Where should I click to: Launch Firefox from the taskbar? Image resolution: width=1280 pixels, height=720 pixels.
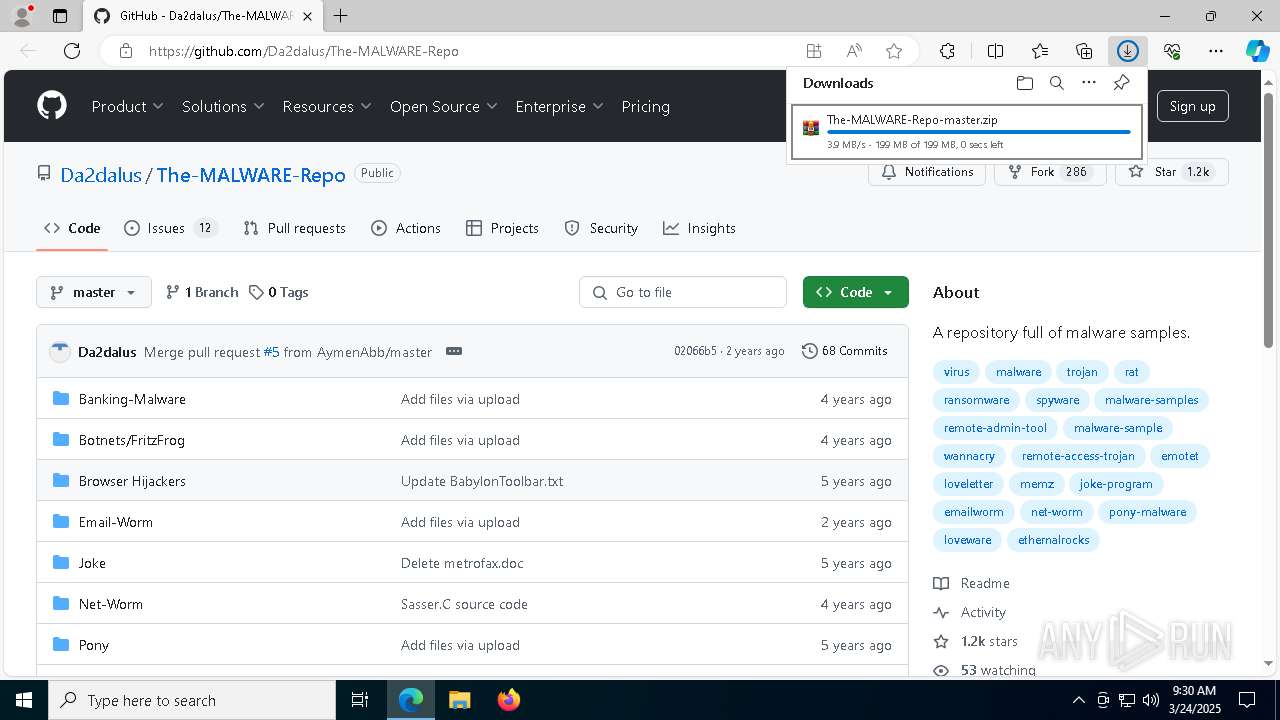(x=508, y=700)
